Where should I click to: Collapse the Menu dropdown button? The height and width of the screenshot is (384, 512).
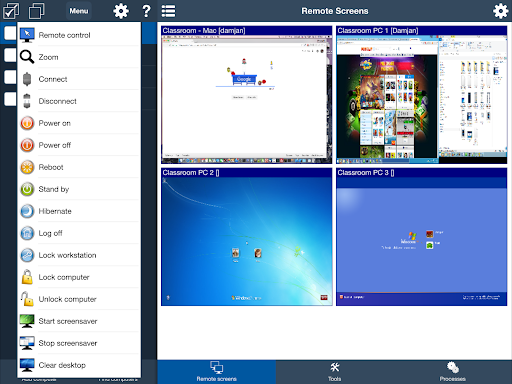[x=79, y=11]
